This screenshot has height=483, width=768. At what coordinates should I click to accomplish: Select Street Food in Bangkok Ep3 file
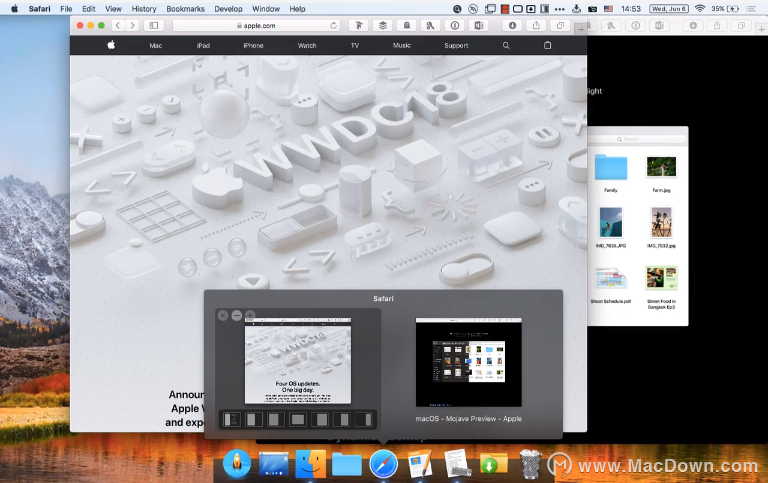click(661, 288)
